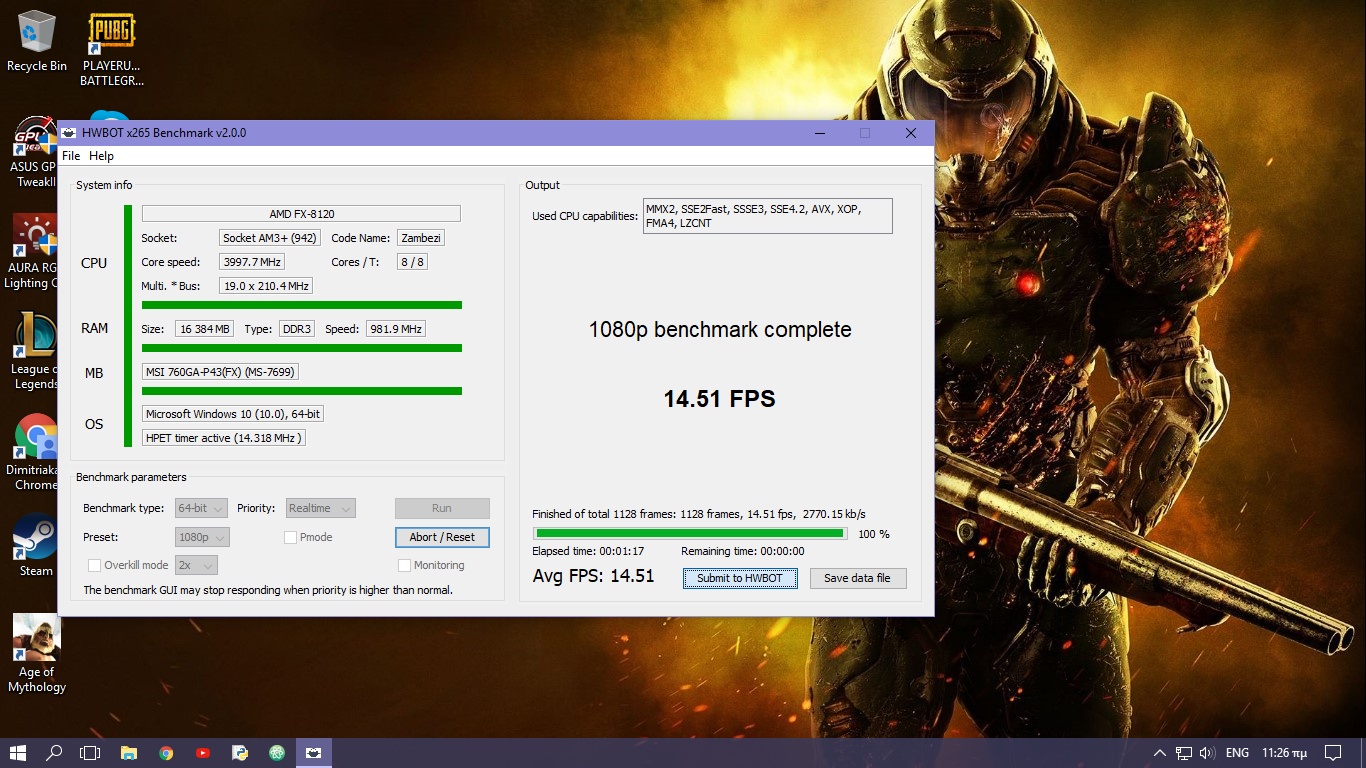This screenshot has height=768, width=1366.
Task: Select HWBOT x265 Benchmark taskbar button
Action: click(x=314, y=753)
